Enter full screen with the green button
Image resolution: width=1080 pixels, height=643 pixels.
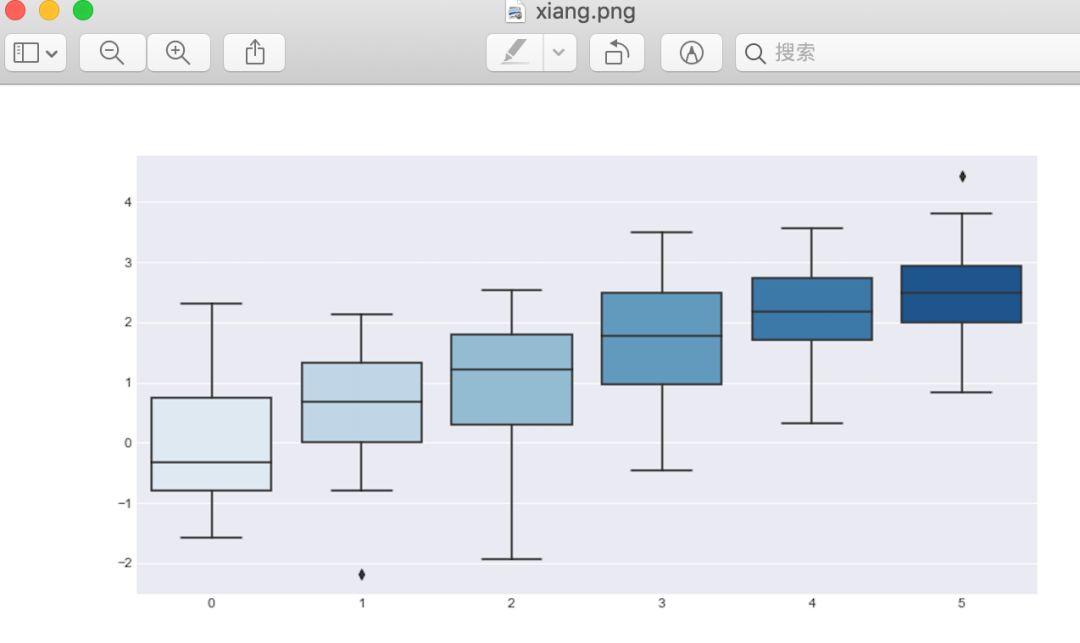(83, 10)
